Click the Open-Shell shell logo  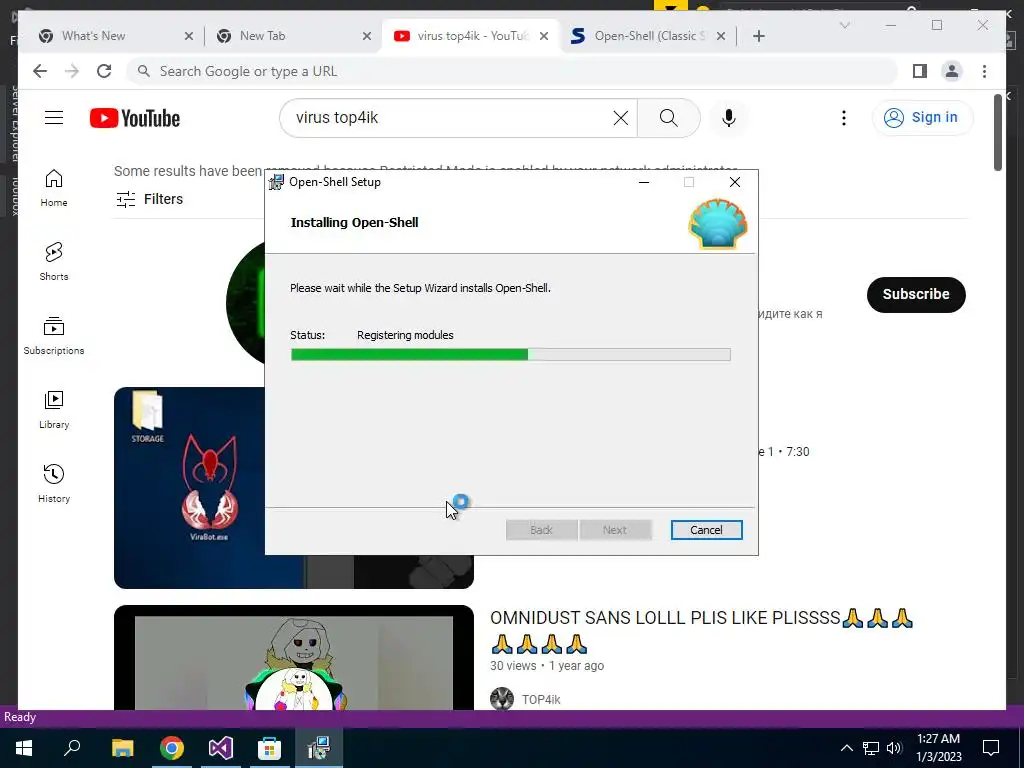(x=718, y=224)
